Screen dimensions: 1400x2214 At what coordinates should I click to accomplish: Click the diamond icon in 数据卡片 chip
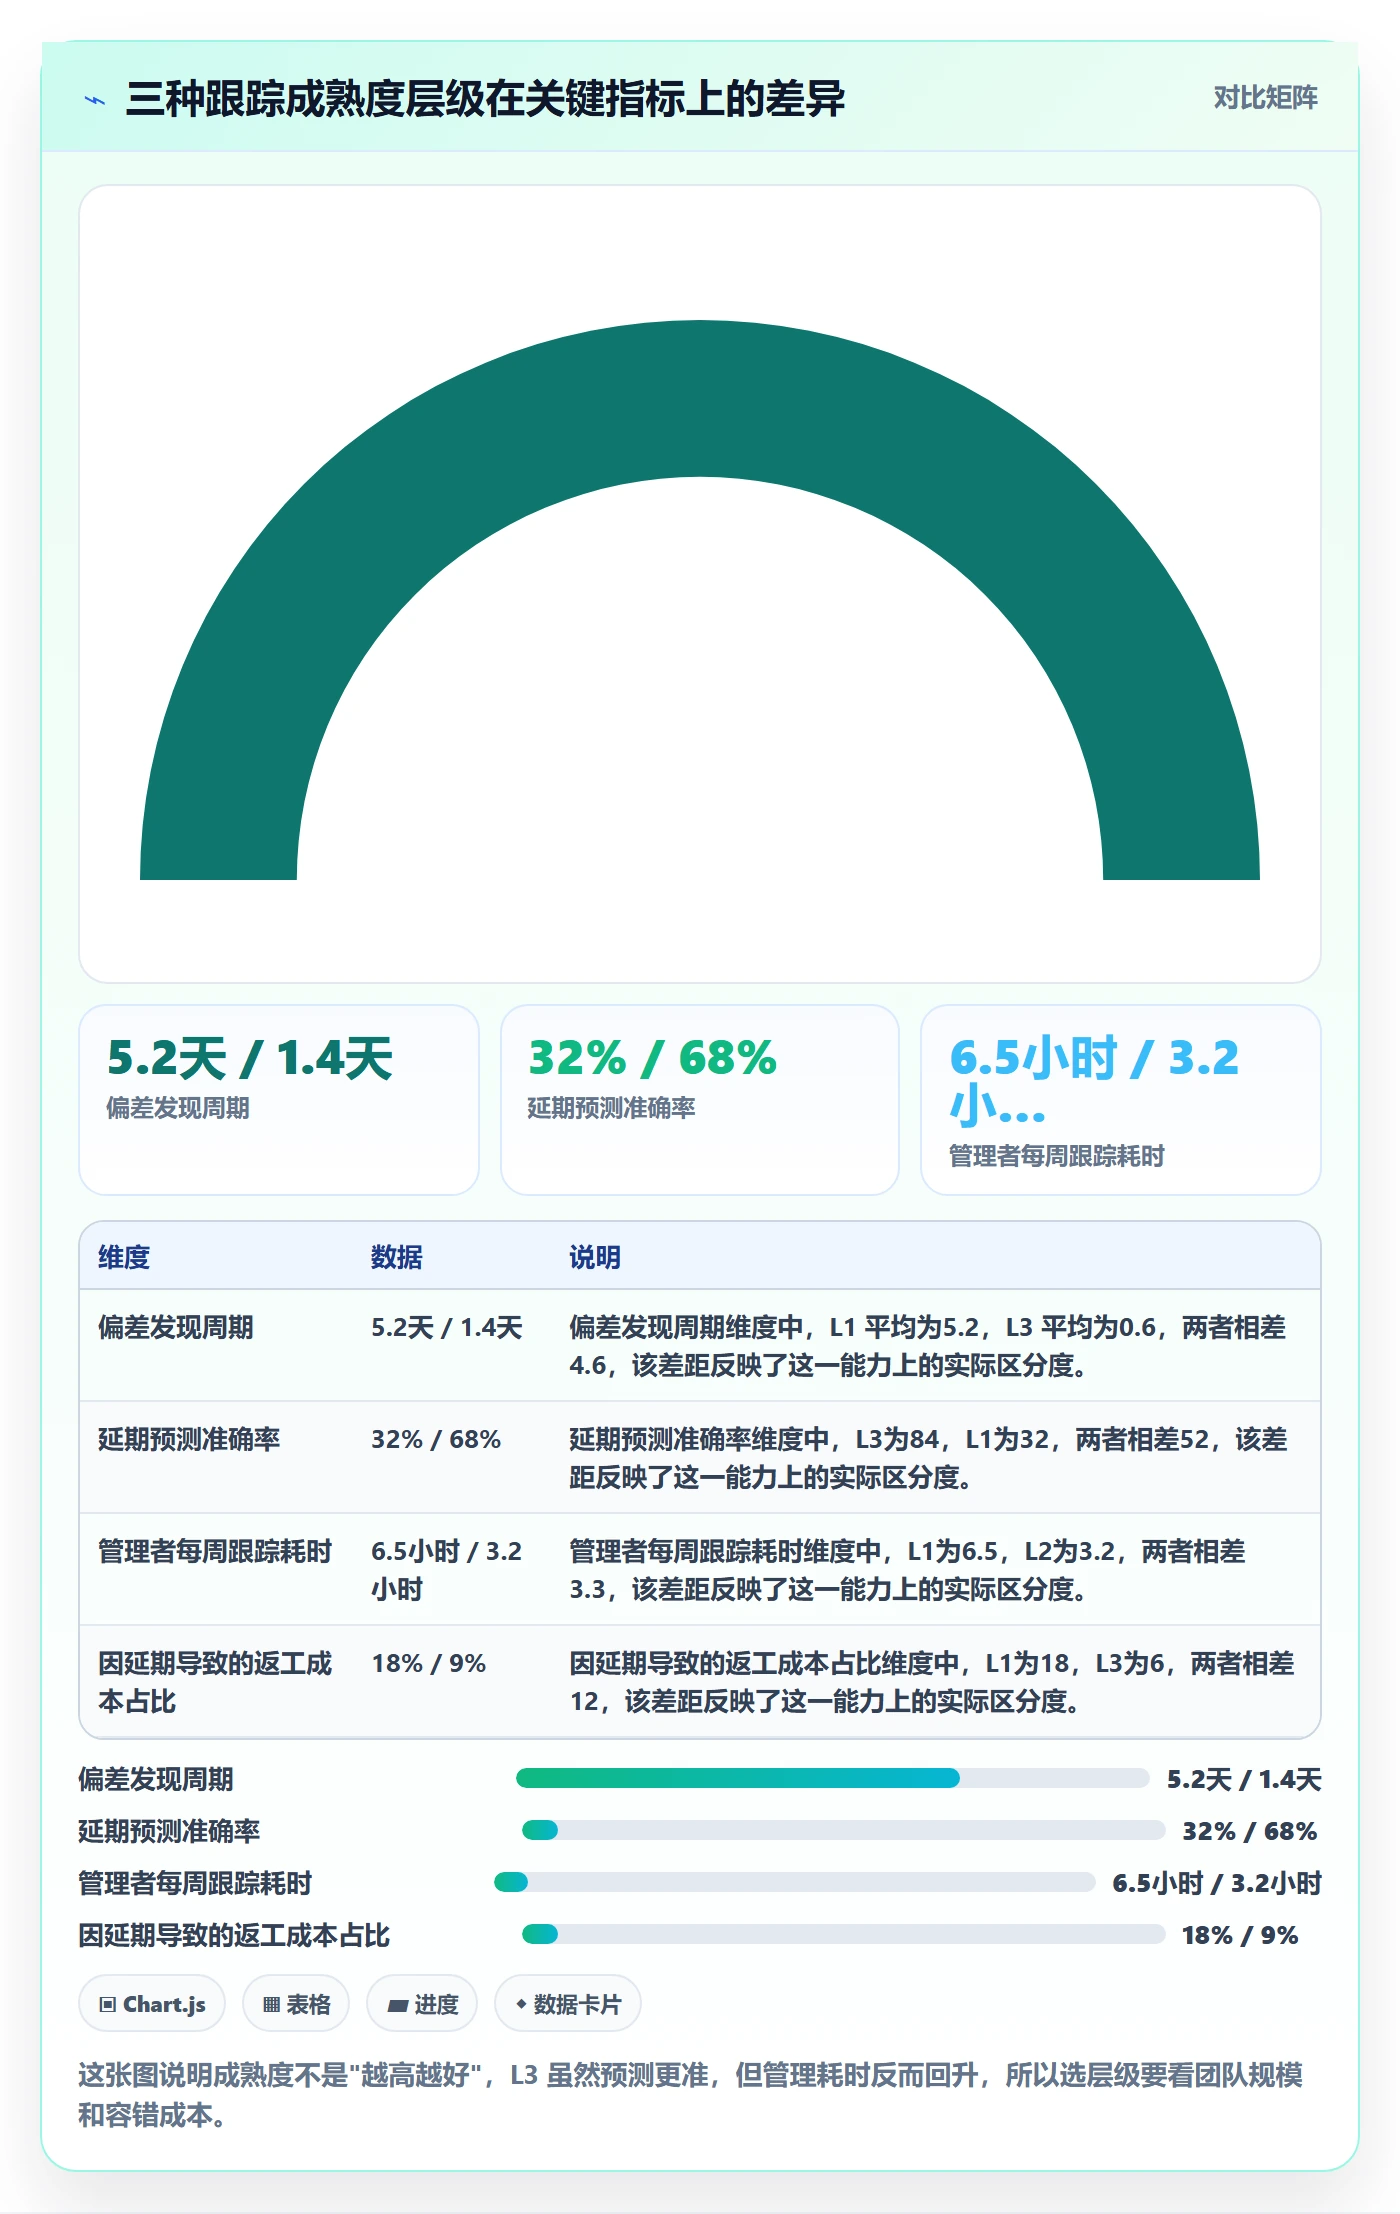[521, 2004]
